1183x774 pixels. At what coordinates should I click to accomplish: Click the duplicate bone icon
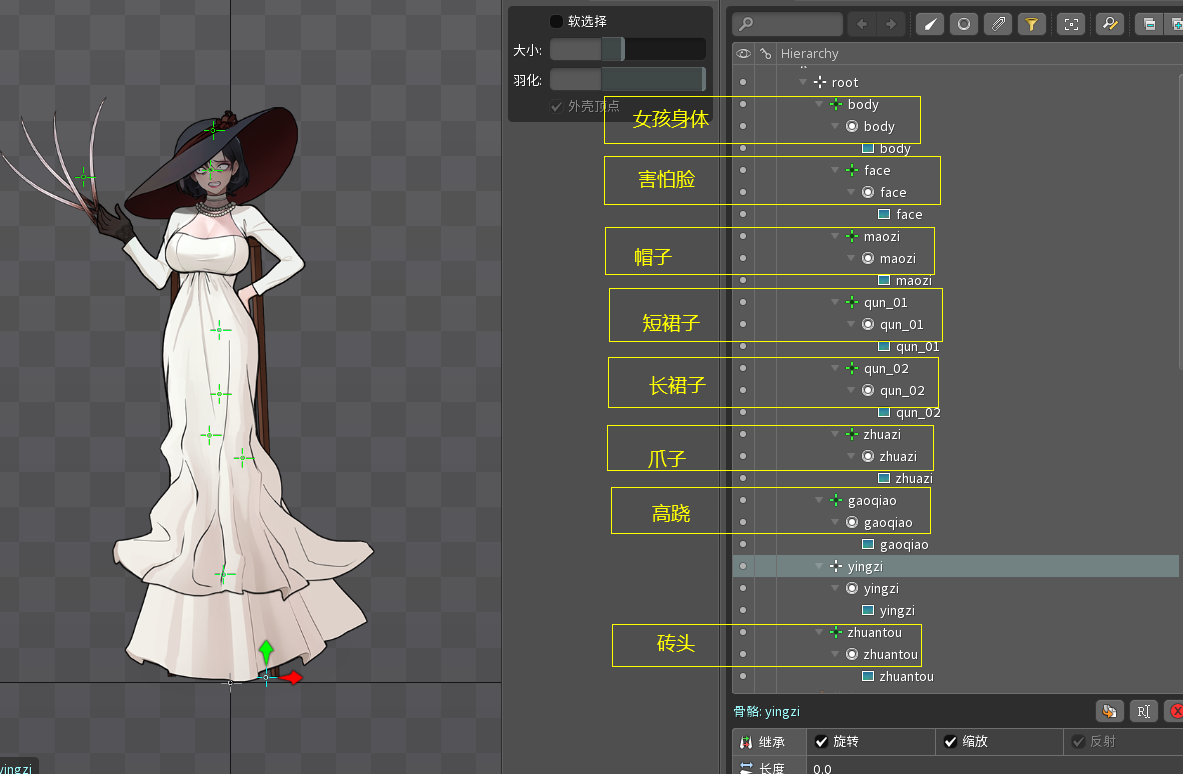click(1108, 711)
